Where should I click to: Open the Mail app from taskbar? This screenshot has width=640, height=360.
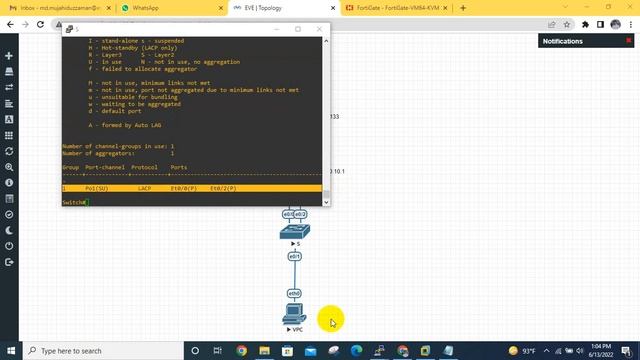pos(310,351)
